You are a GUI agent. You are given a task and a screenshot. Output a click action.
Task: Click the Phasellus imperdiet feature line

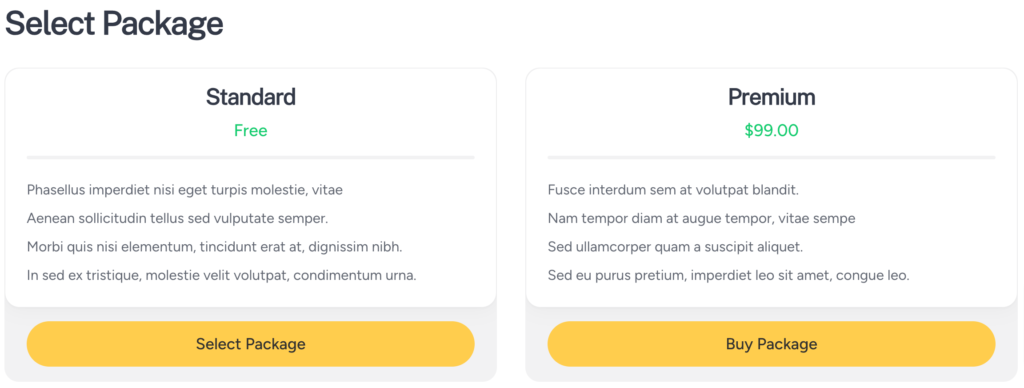185,190
